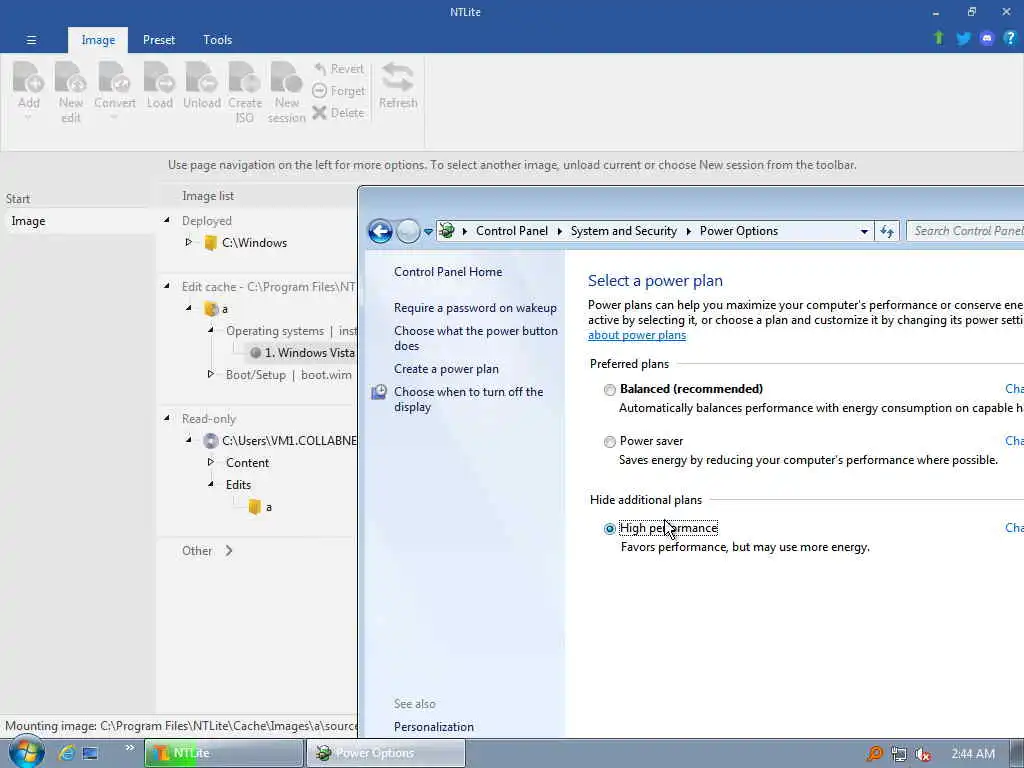
Task: Open the Twitter icon link
Action: click(963, 39)
